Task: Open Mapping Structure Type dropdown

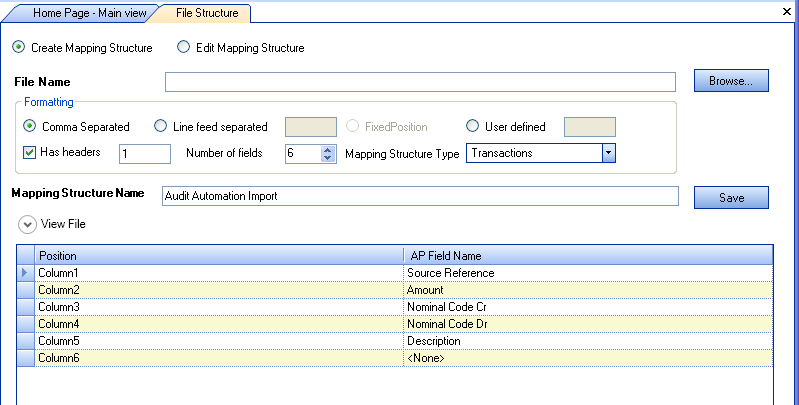Action: [608, 153]
